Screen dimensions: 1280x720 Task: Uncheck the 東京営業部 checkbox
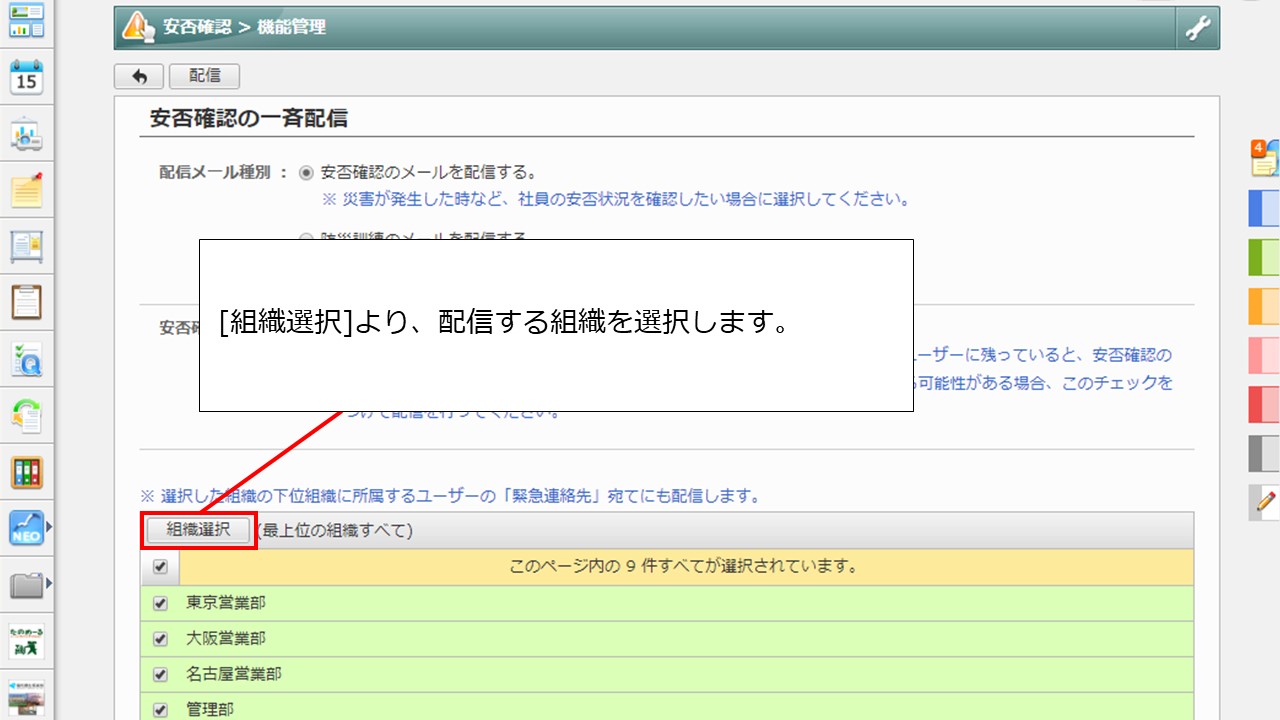(x=160, y=603)
